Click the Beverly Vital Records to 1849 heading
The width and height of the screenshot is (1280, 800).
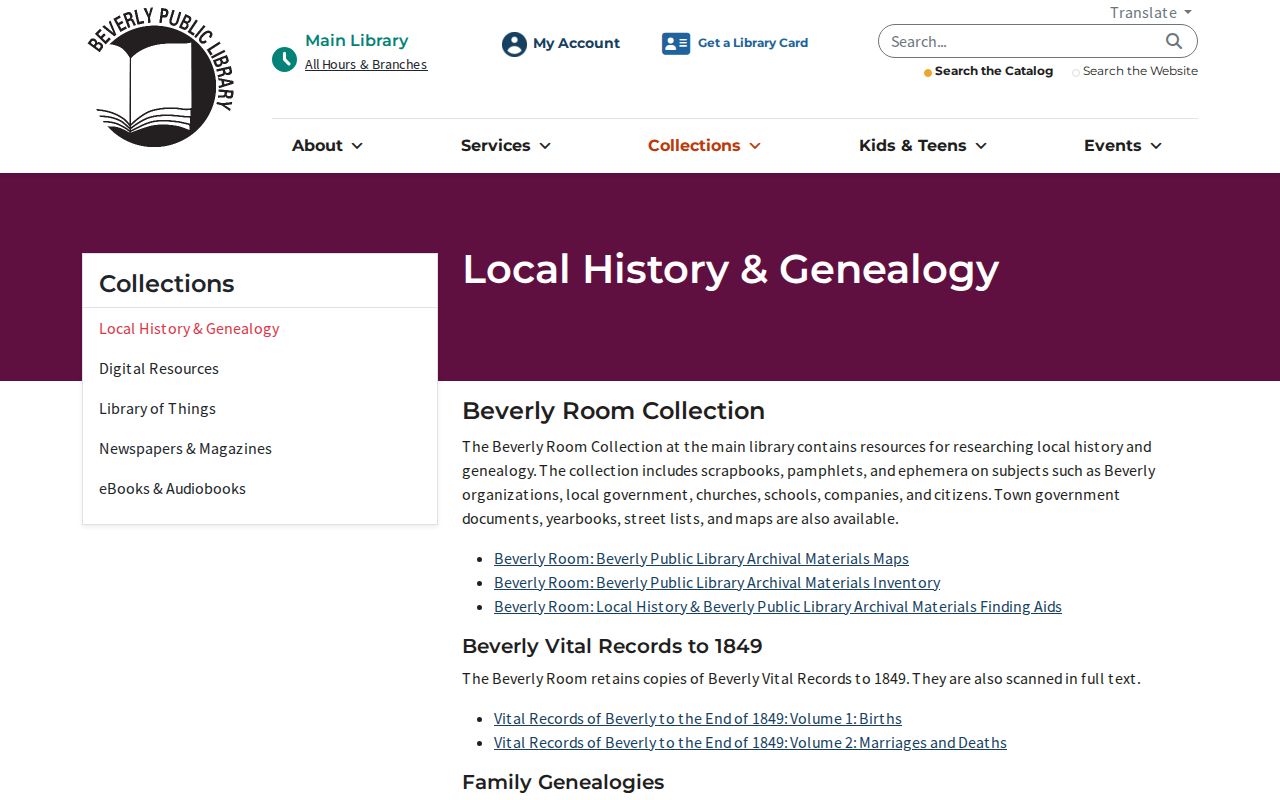pos(612,646)
